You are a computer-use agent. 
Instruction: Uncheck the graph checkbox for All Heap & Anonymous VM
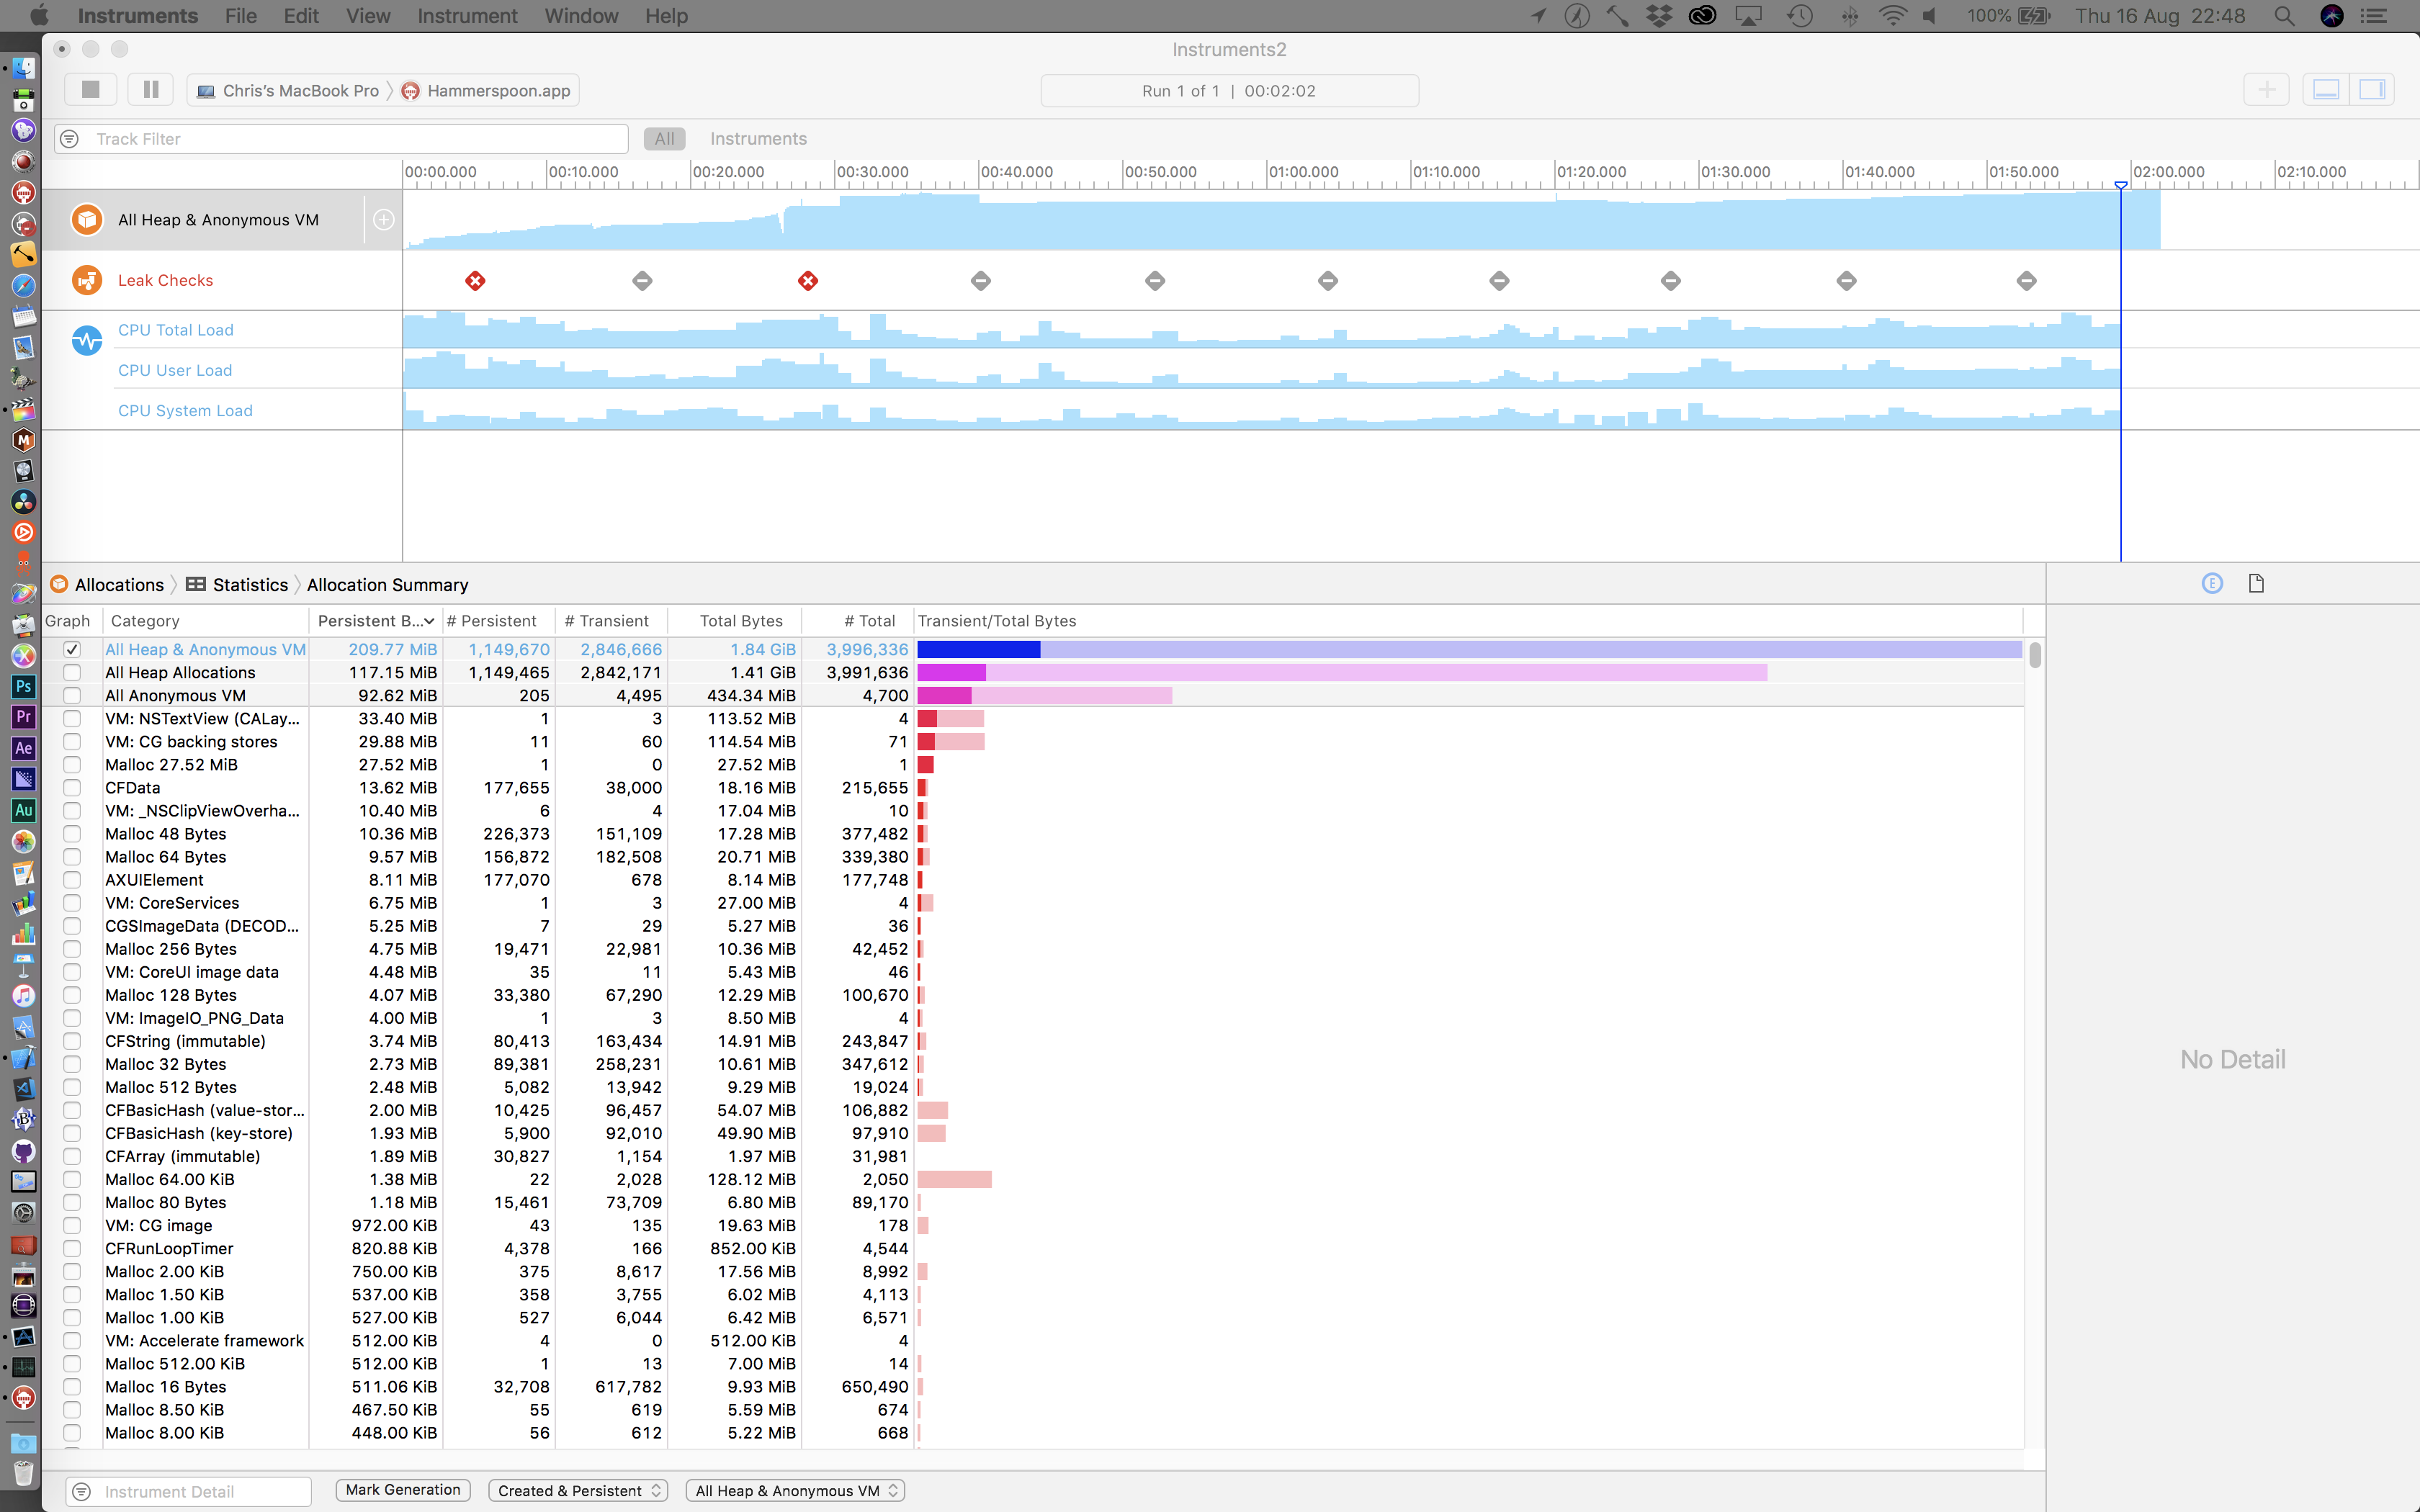point(72,649)
